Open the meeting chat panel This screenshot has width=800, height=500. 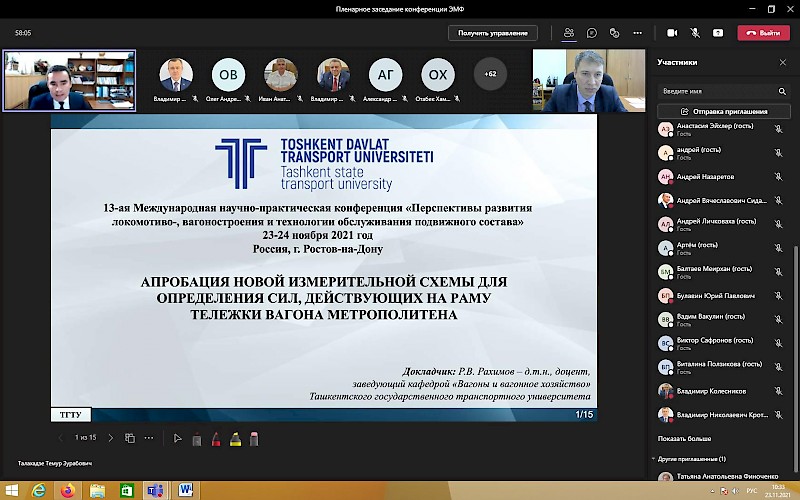coord(592,33)
